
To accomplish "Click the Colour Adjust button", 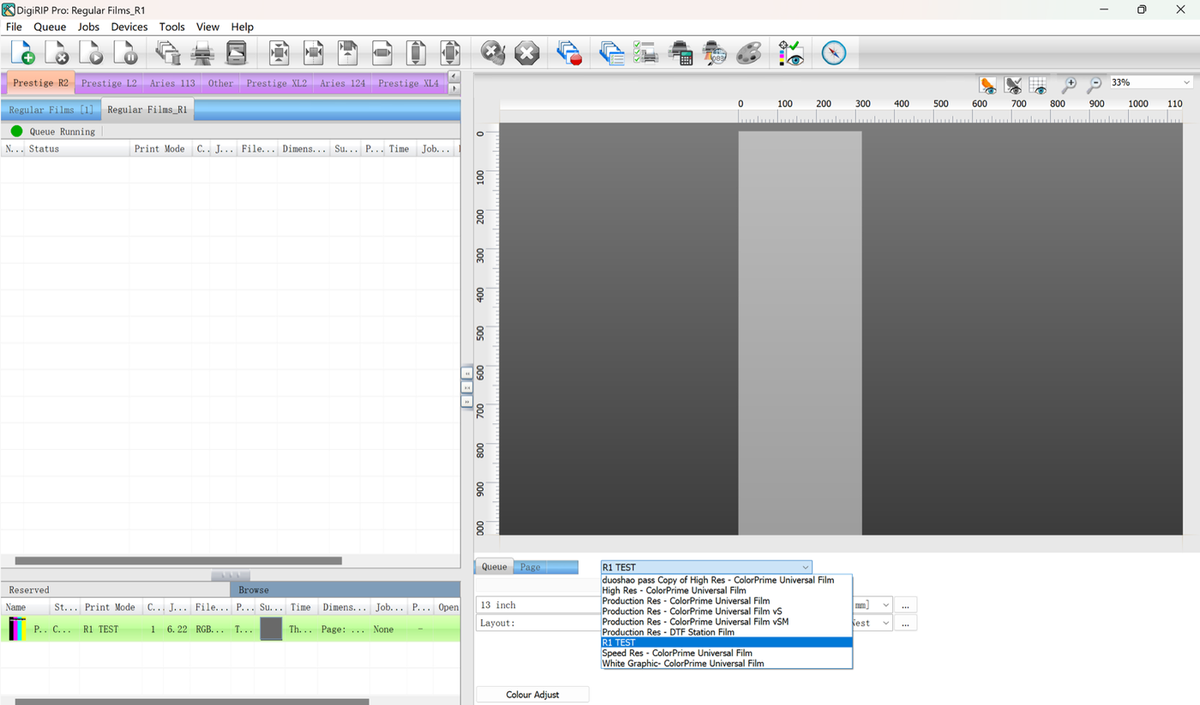I will (532, 694).
